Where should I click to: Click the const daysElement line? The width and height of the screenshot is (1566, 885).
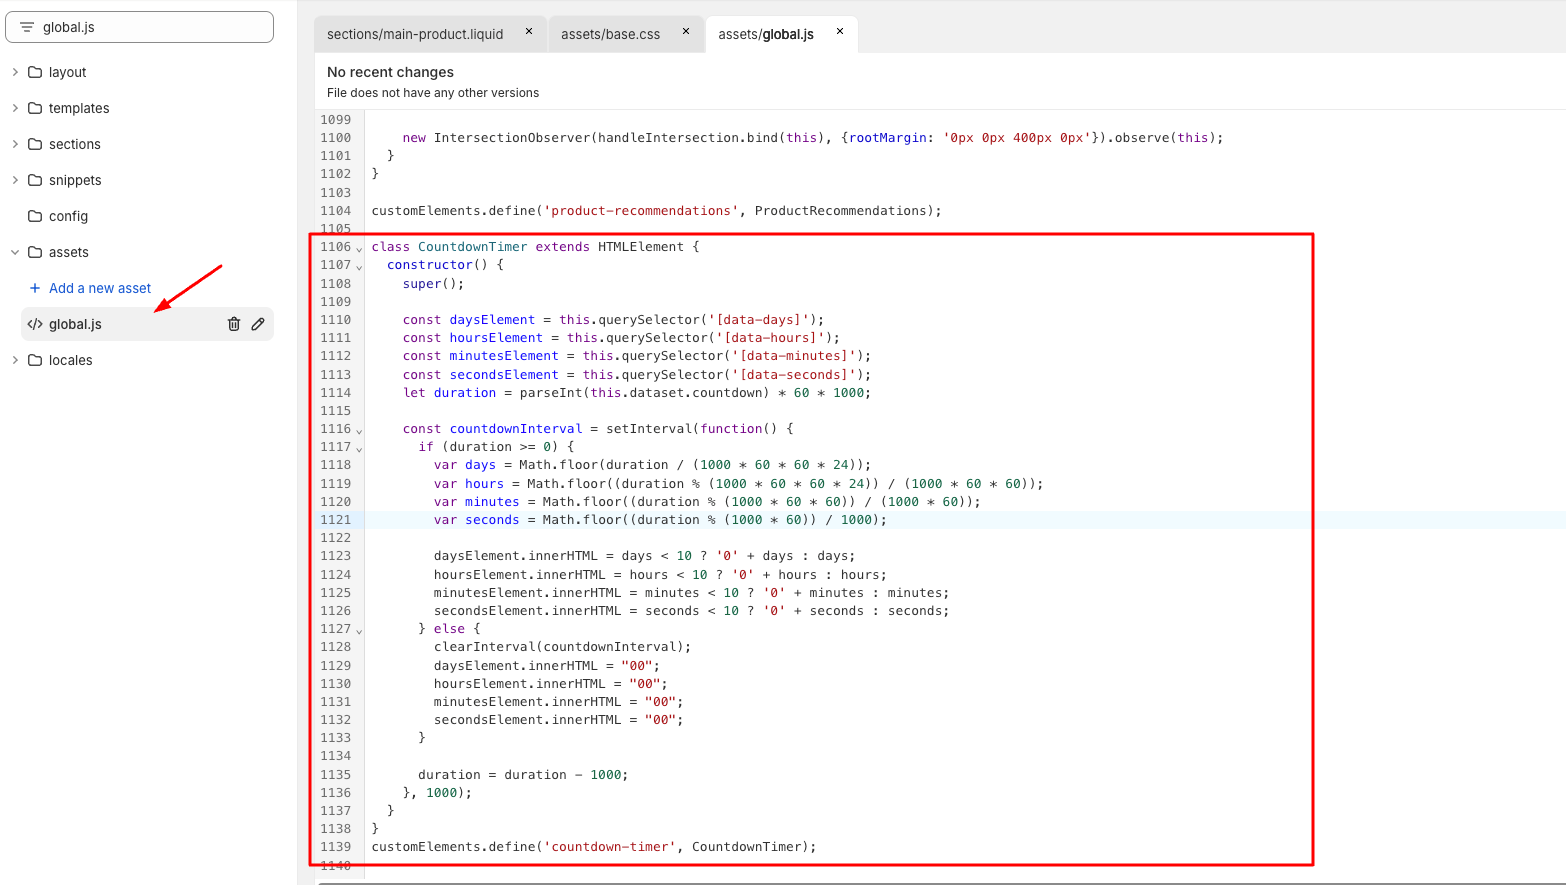[614, 320]
